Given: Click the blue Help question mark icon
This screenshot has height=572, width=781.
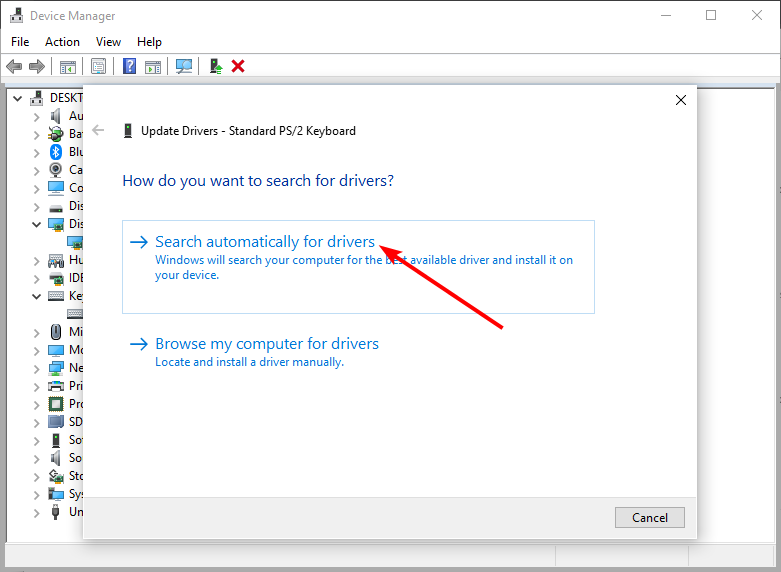Looking at the screenshot, I should pos(129,66).
